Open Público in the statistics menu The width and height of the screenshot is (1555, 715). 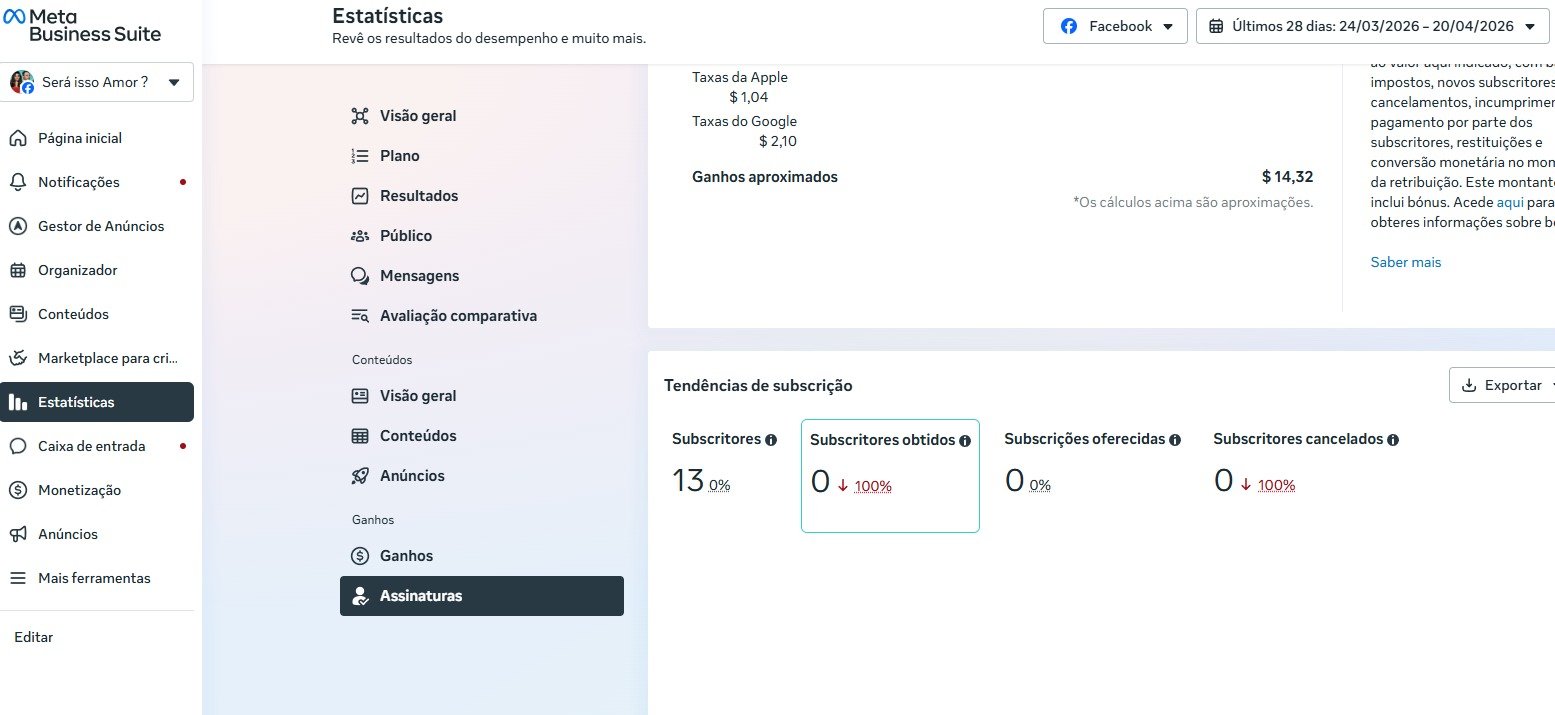click(x=406, y=236)
